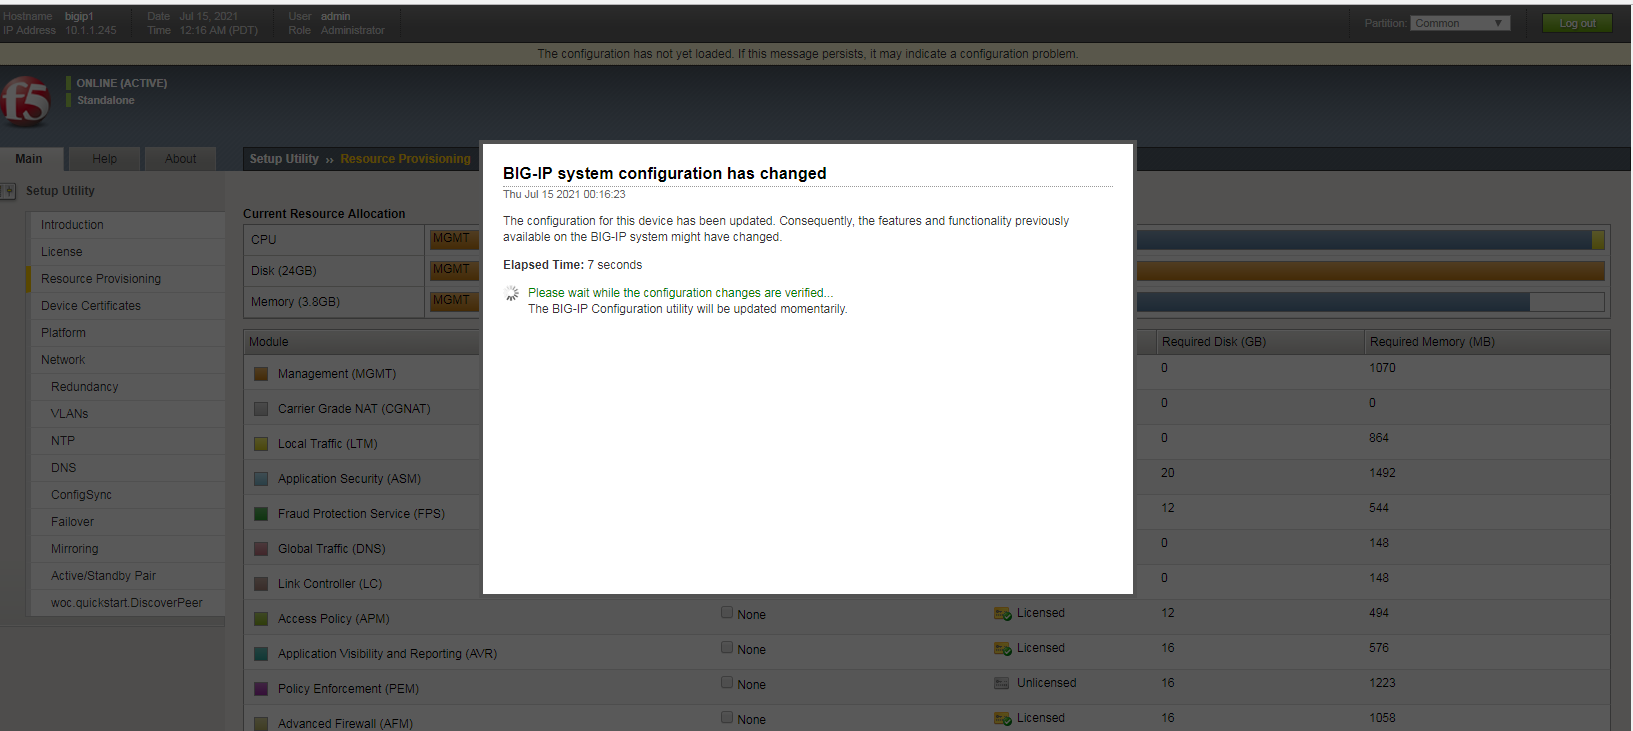Click the Policy Enforcement (PEM) purple icon
1633x731 pixels.
click(261, 689)
